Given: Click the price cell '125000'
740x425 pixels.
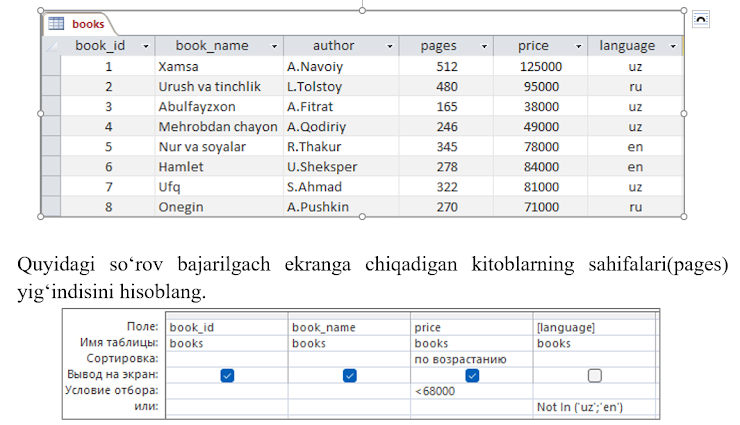Looking at the screenshot, I should pos(541,67).
